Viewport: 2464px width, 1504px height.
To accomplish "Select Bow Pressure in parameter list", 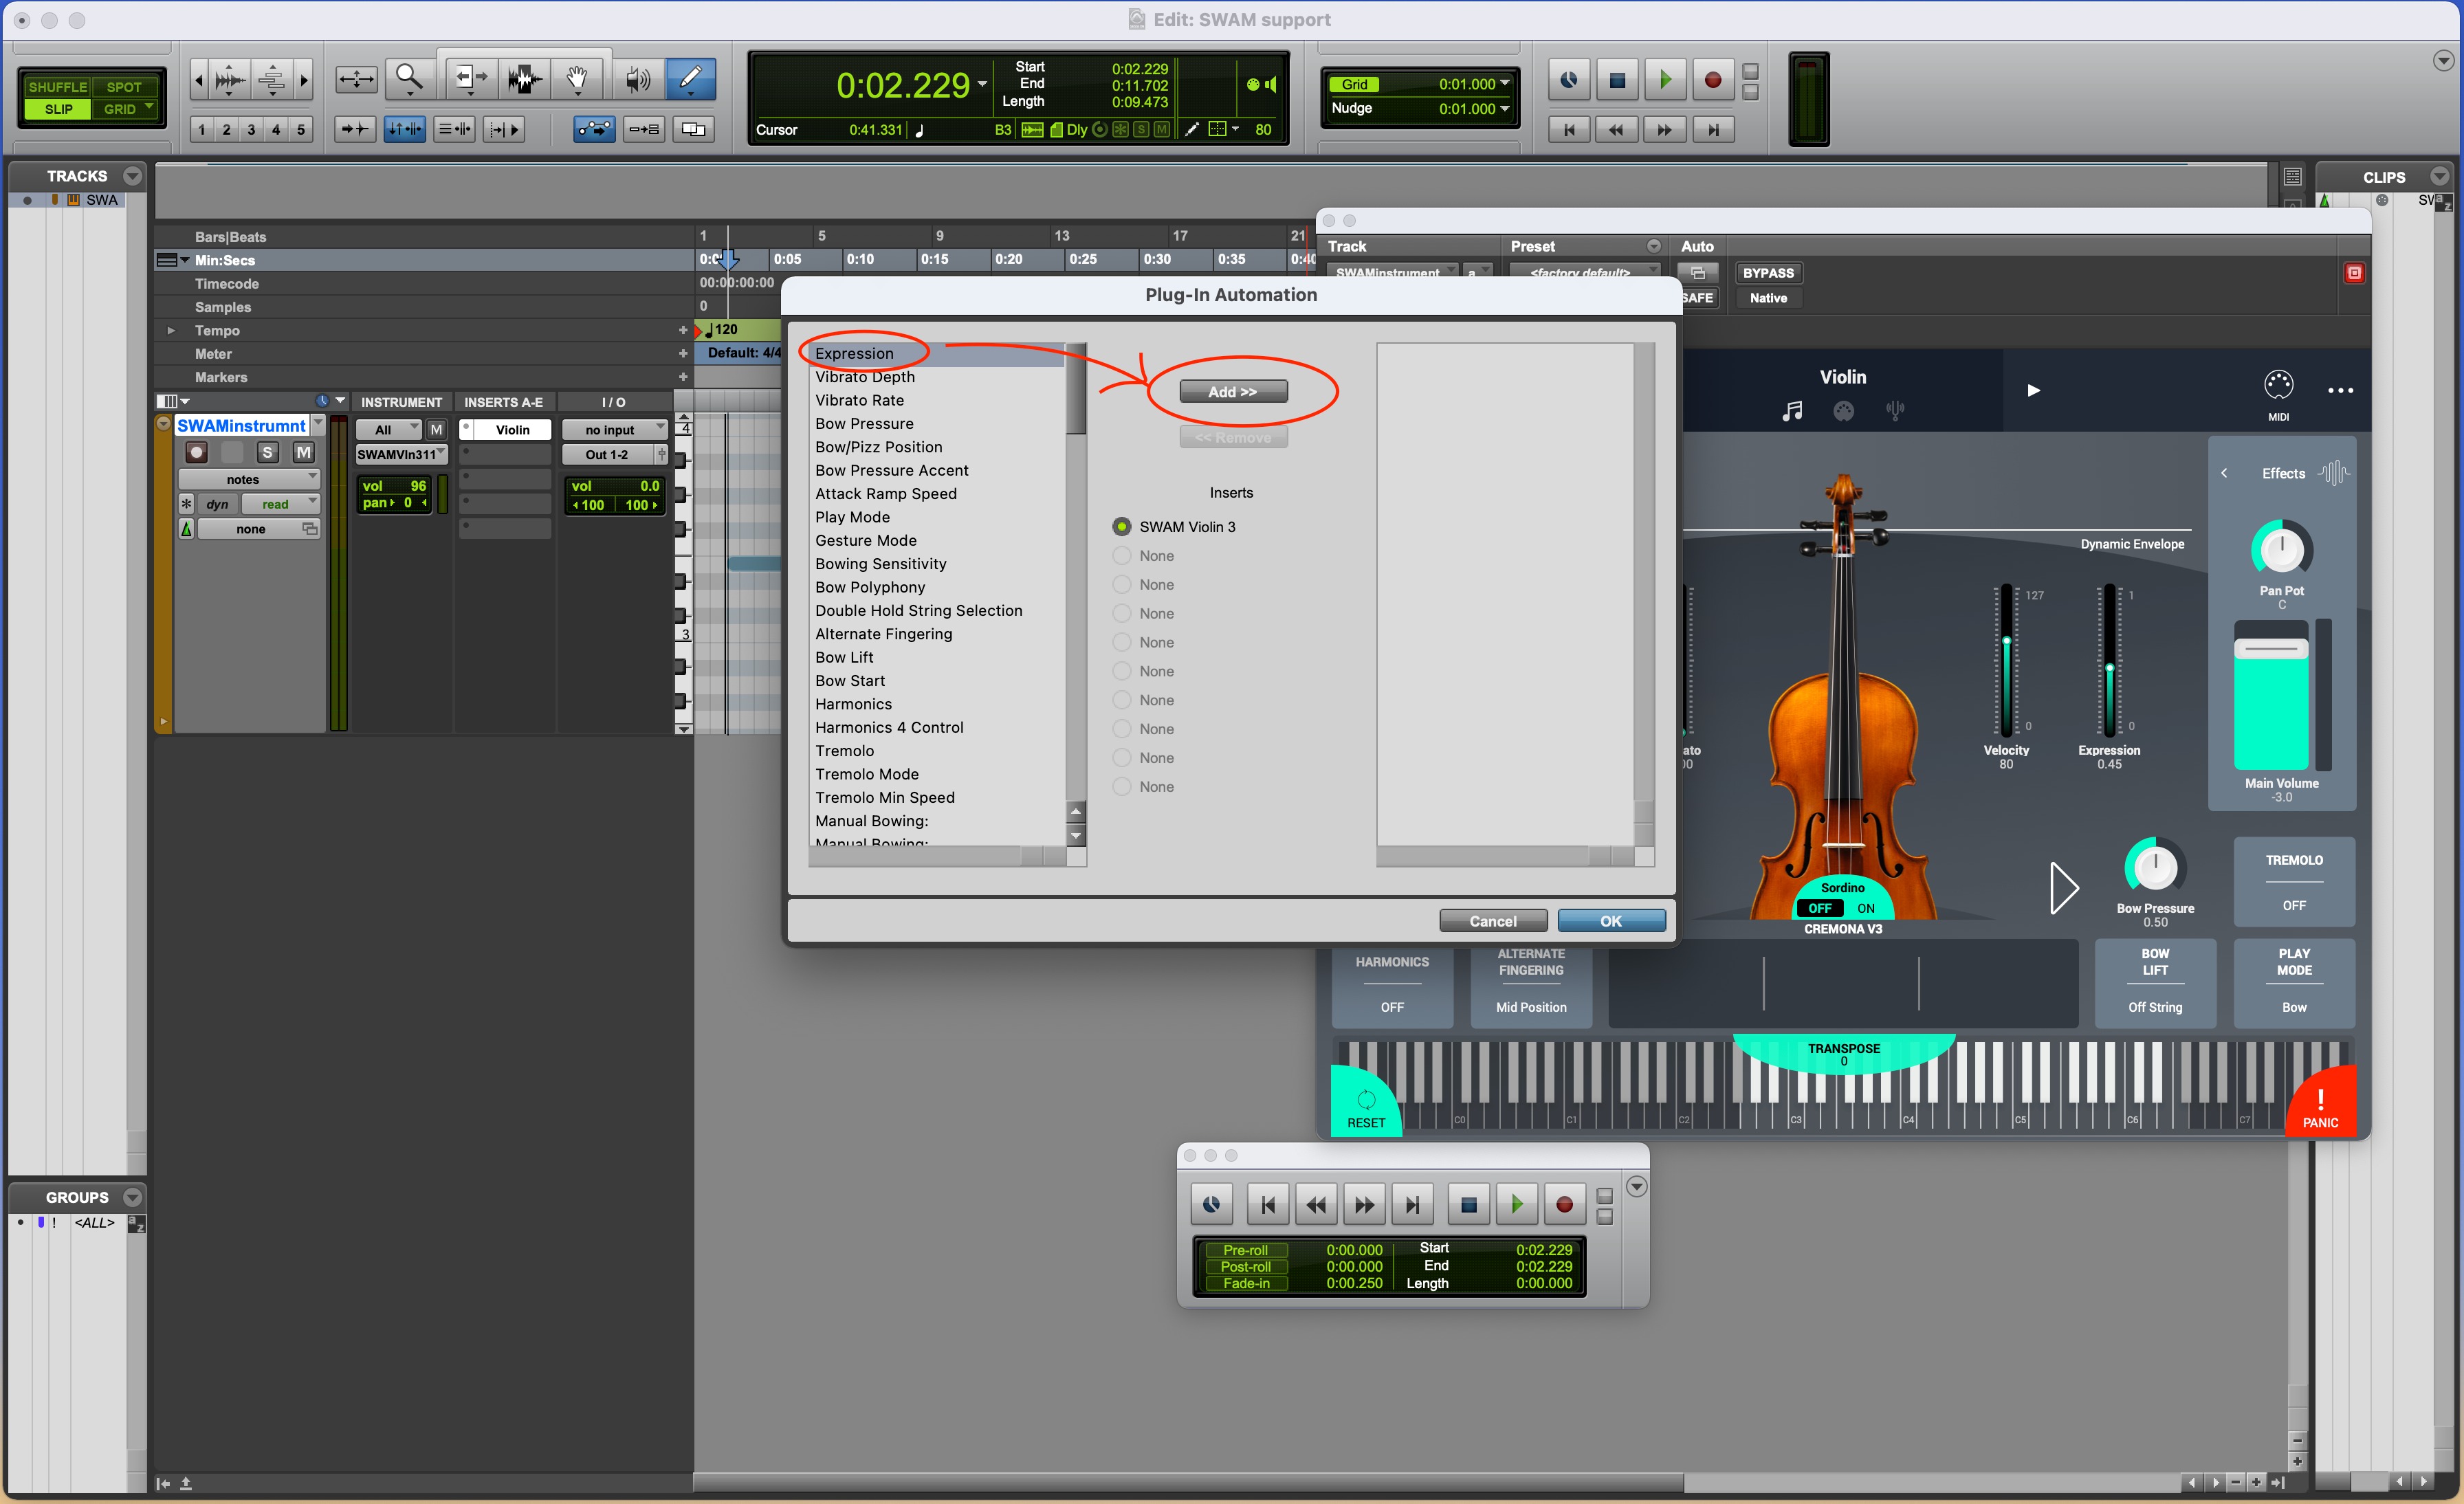I will click(864, 424).
